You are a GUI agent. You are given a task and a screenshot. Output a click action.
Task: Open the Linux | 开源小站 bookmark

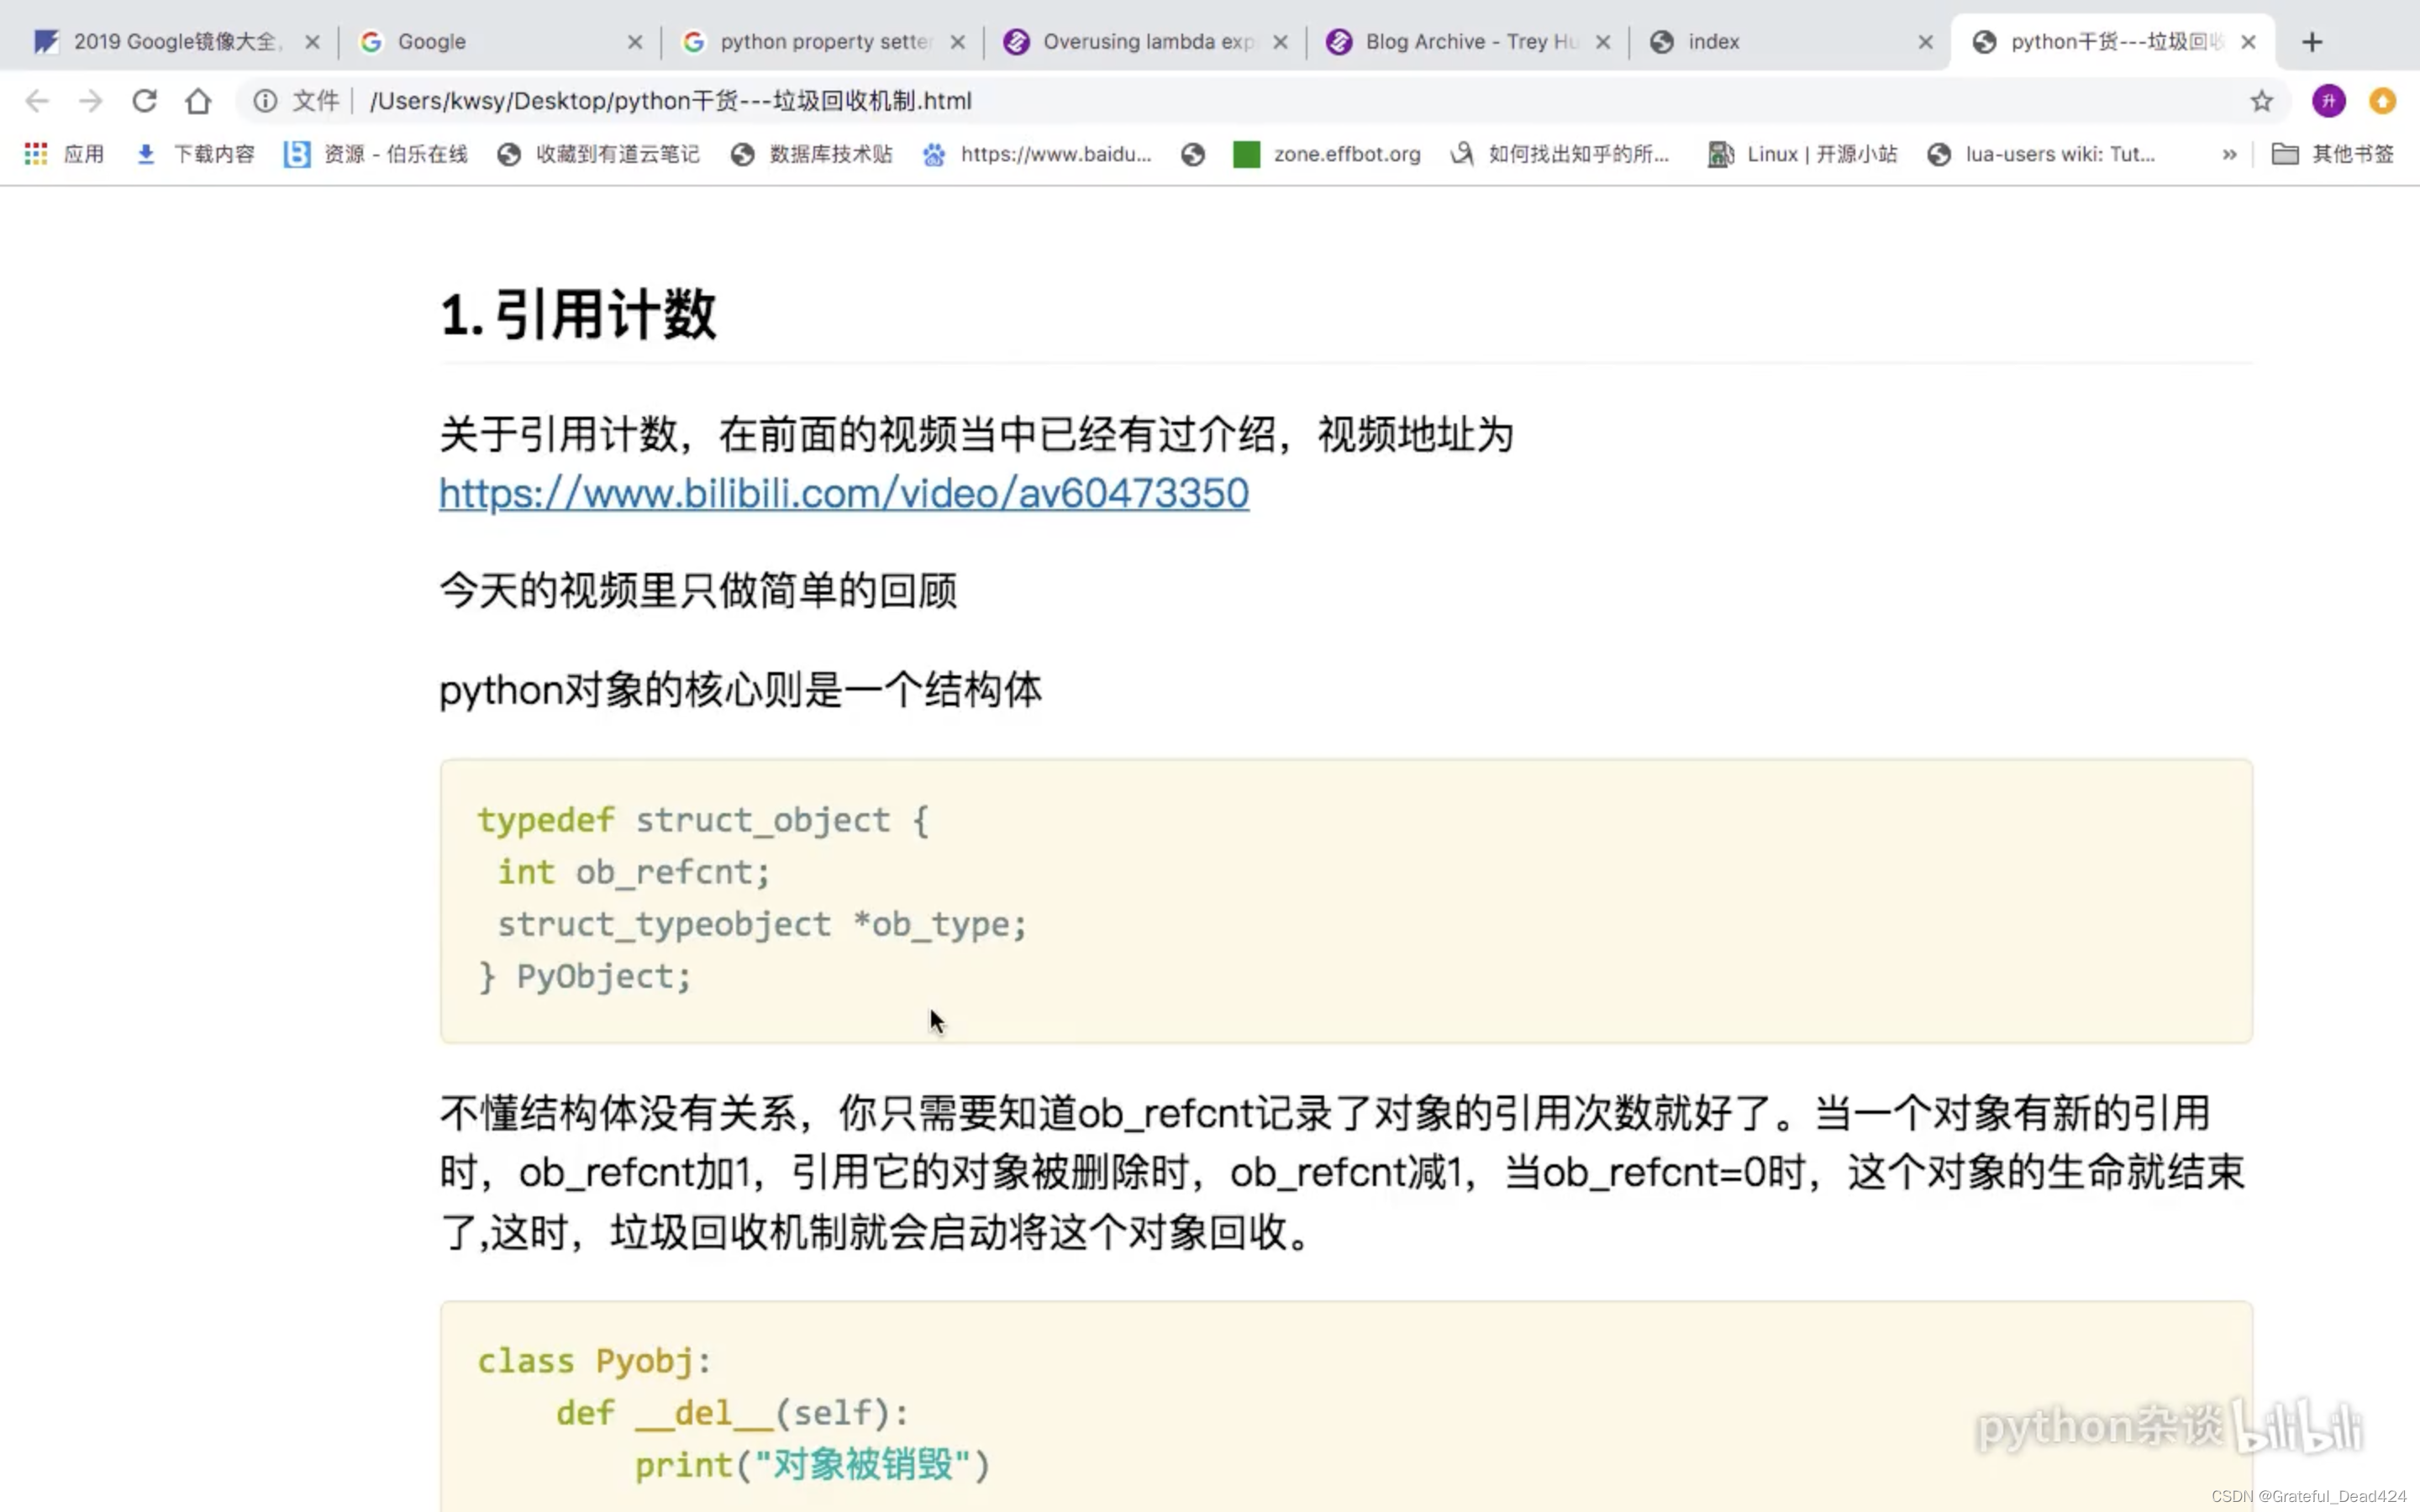[1803, 154]
